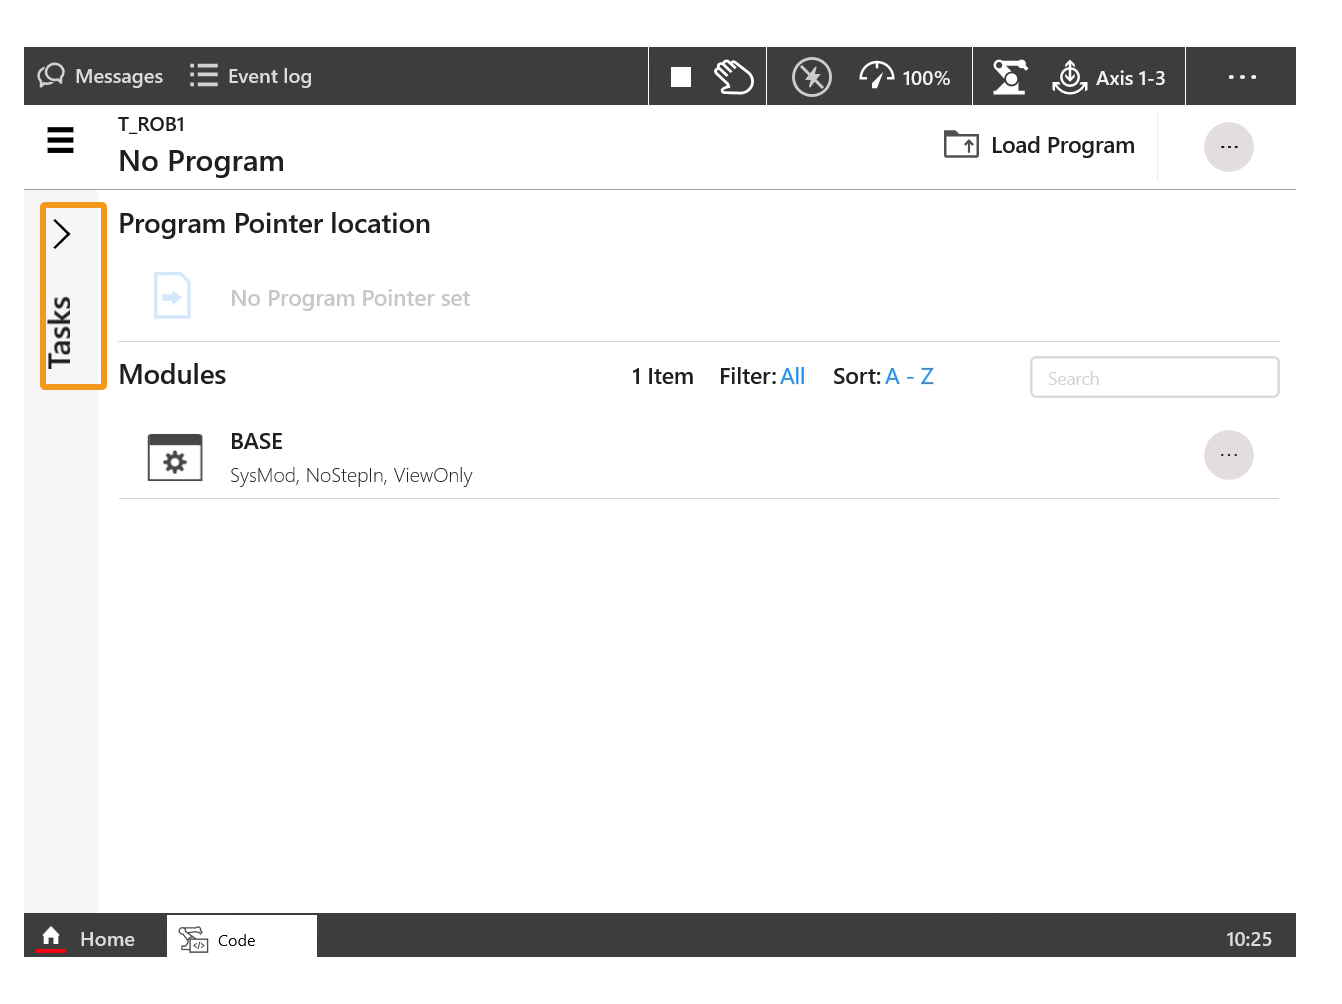Click the manual mode hand icon
The height and width of the screenshot is (1004, 1342).
pyautogui.click(x=733, y=77)
